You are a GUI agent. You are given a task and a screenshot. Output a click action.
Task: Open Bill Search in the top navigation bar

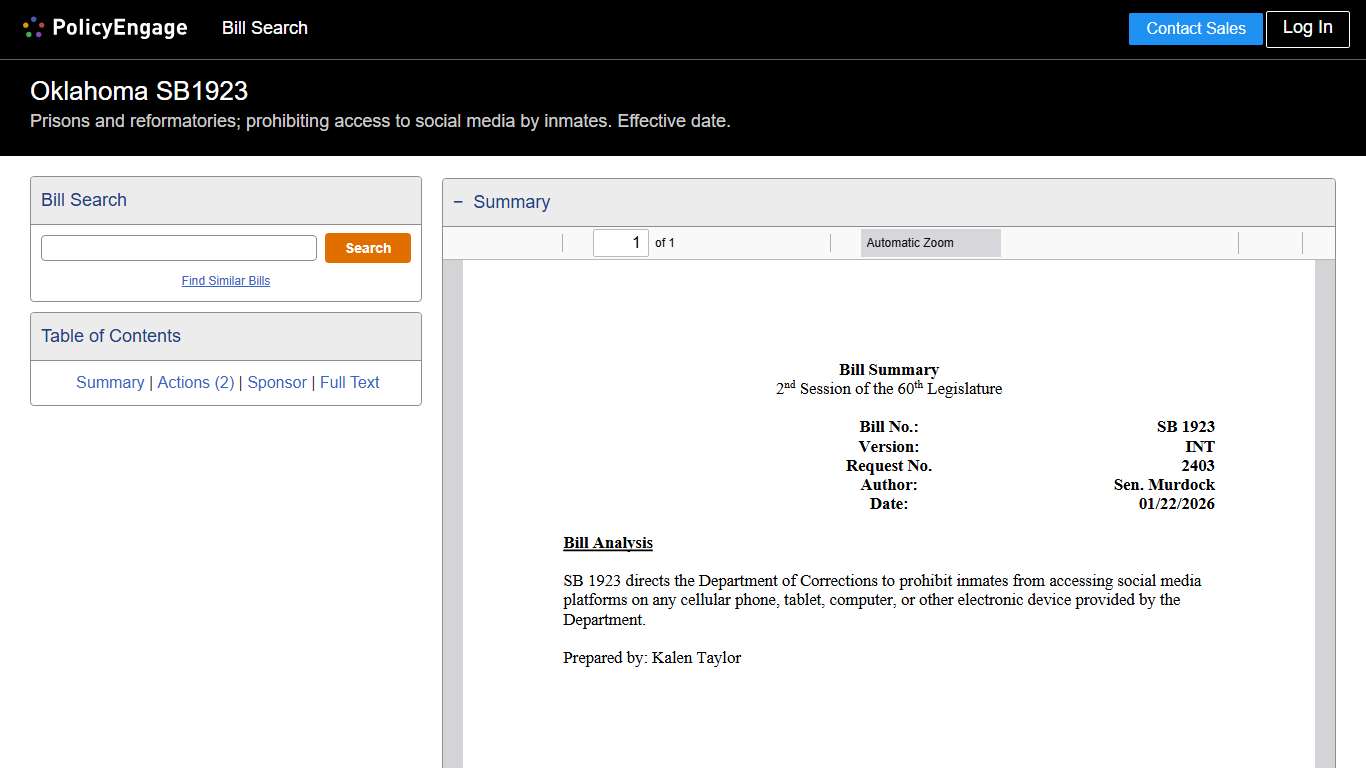point(264,28)
